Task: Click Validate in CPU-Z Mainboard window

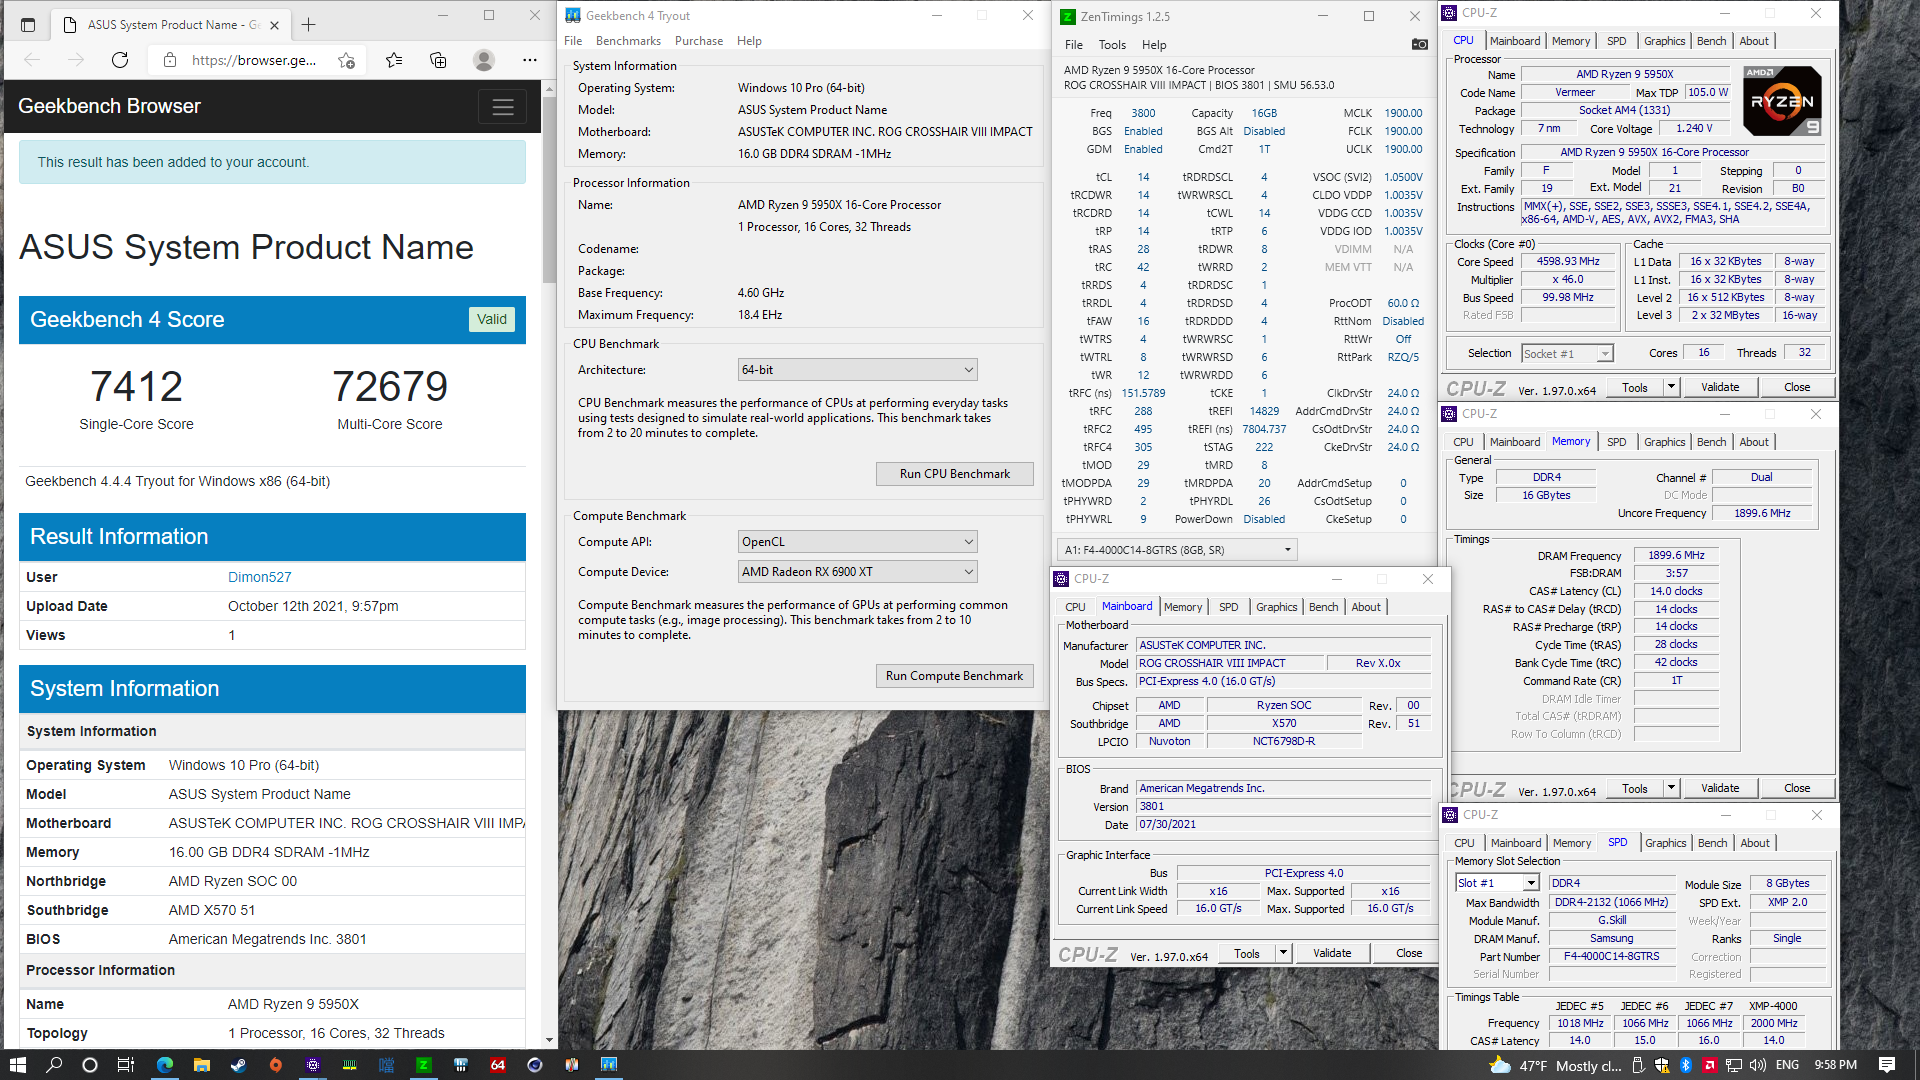Action: click(x=1332, y=953)
